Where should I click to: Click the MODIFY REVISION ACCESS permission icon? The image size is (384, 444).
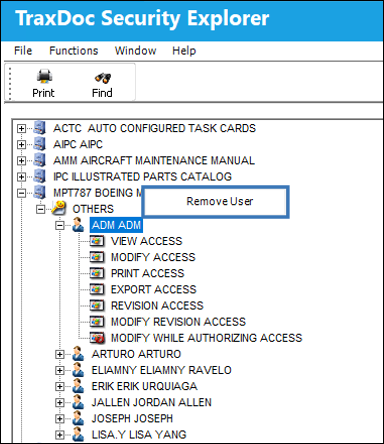[x=97, y=321]
